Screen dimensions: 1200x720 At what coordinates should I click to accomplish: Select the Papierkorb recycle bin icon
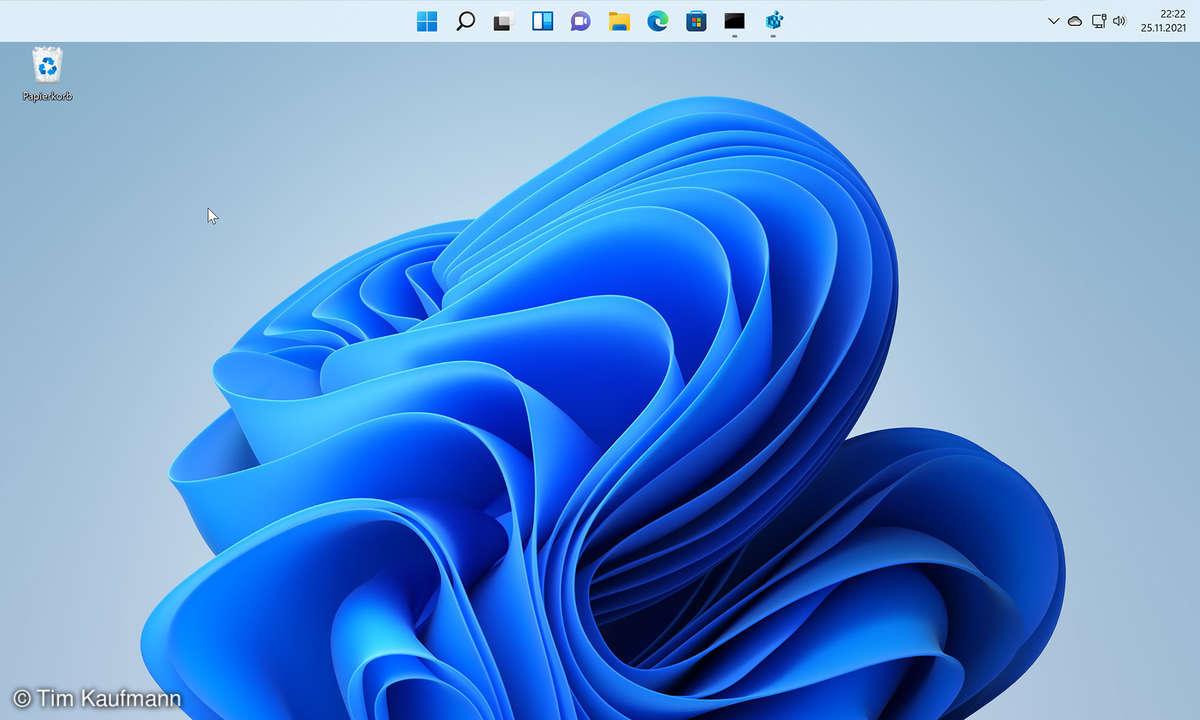click(x=47, y=65)
